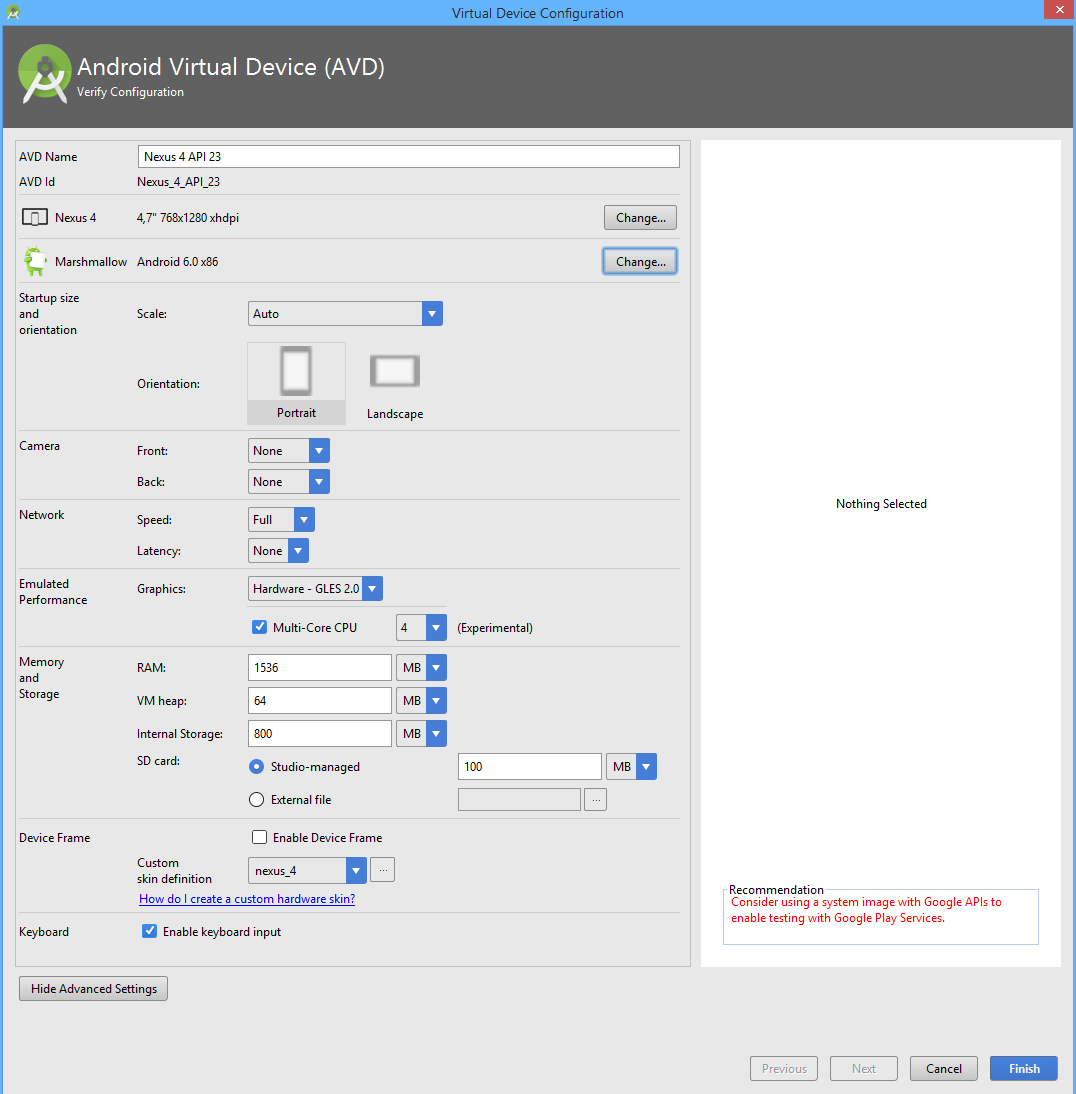
Task: Click the Nothing Selected label
Action: coord(881,504)
